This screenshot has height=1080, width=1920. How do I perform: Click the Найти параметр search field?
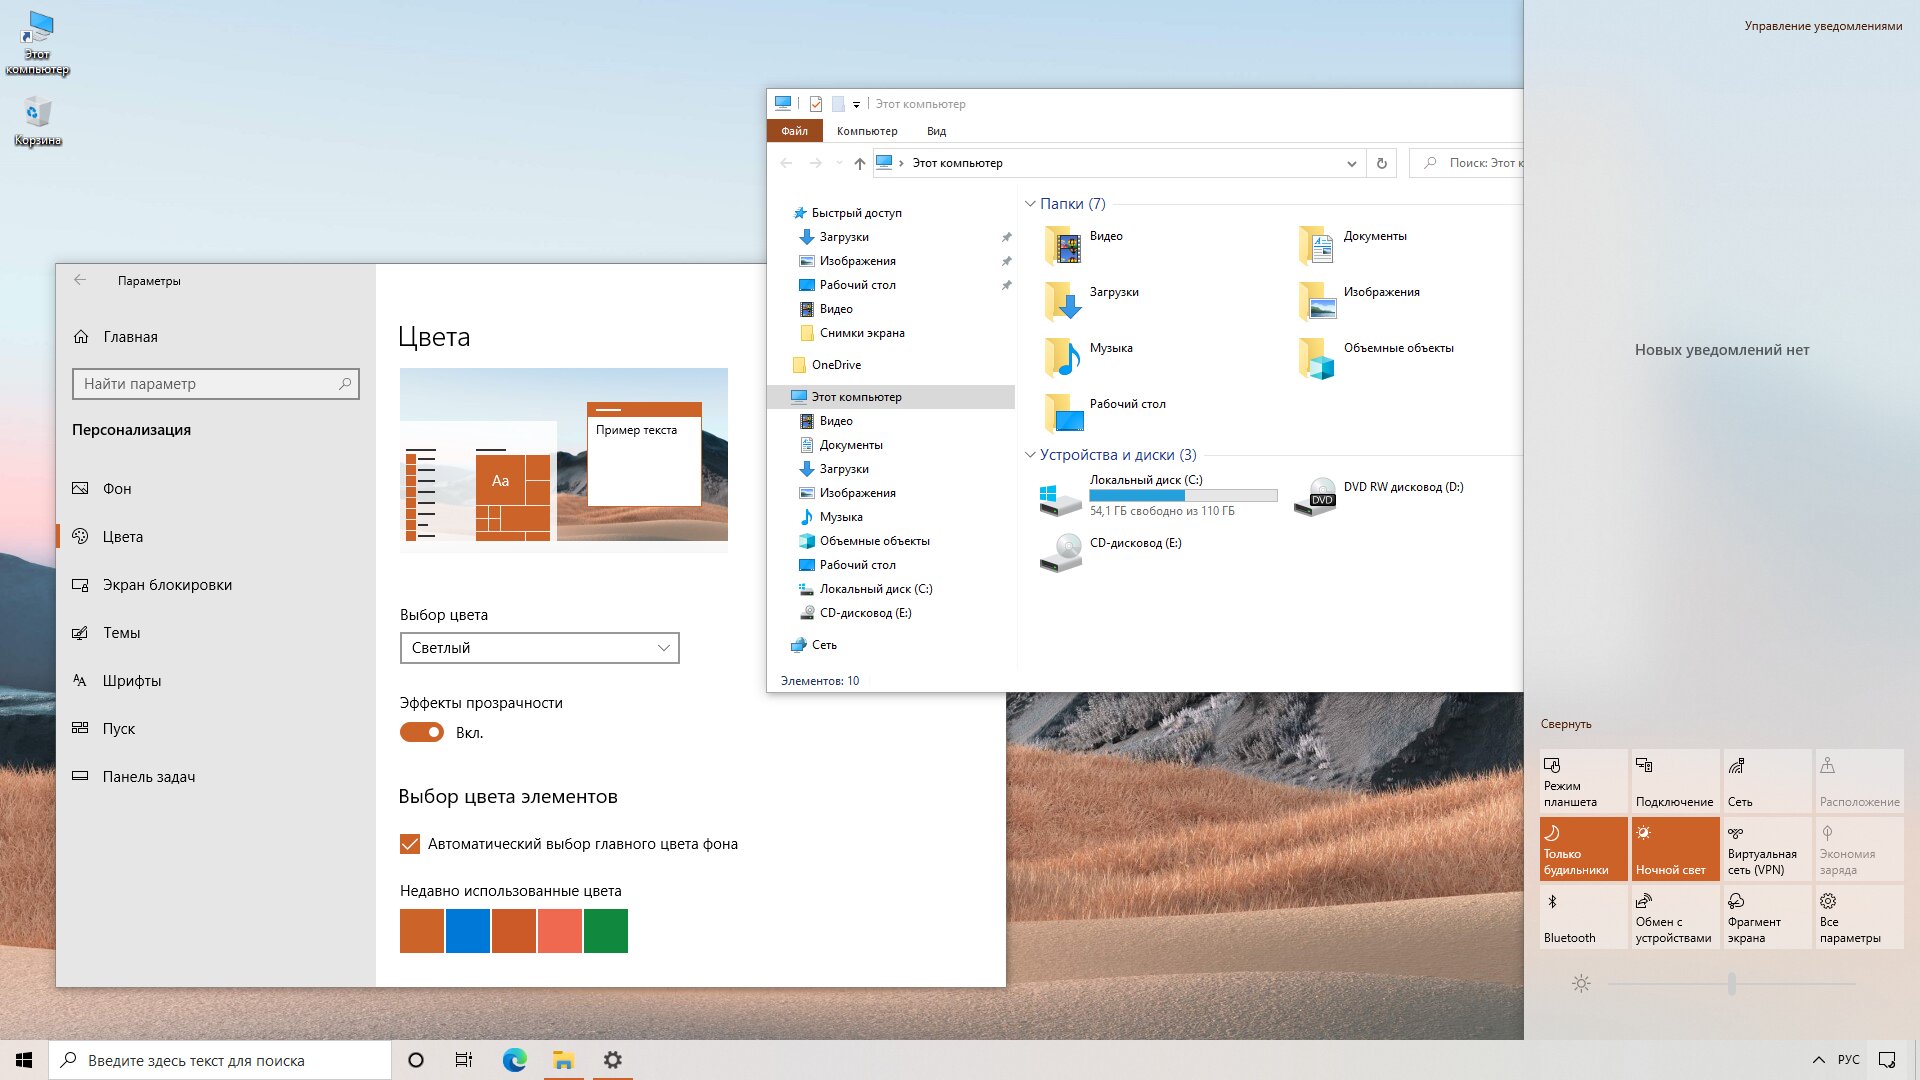(x=216, y=384)
